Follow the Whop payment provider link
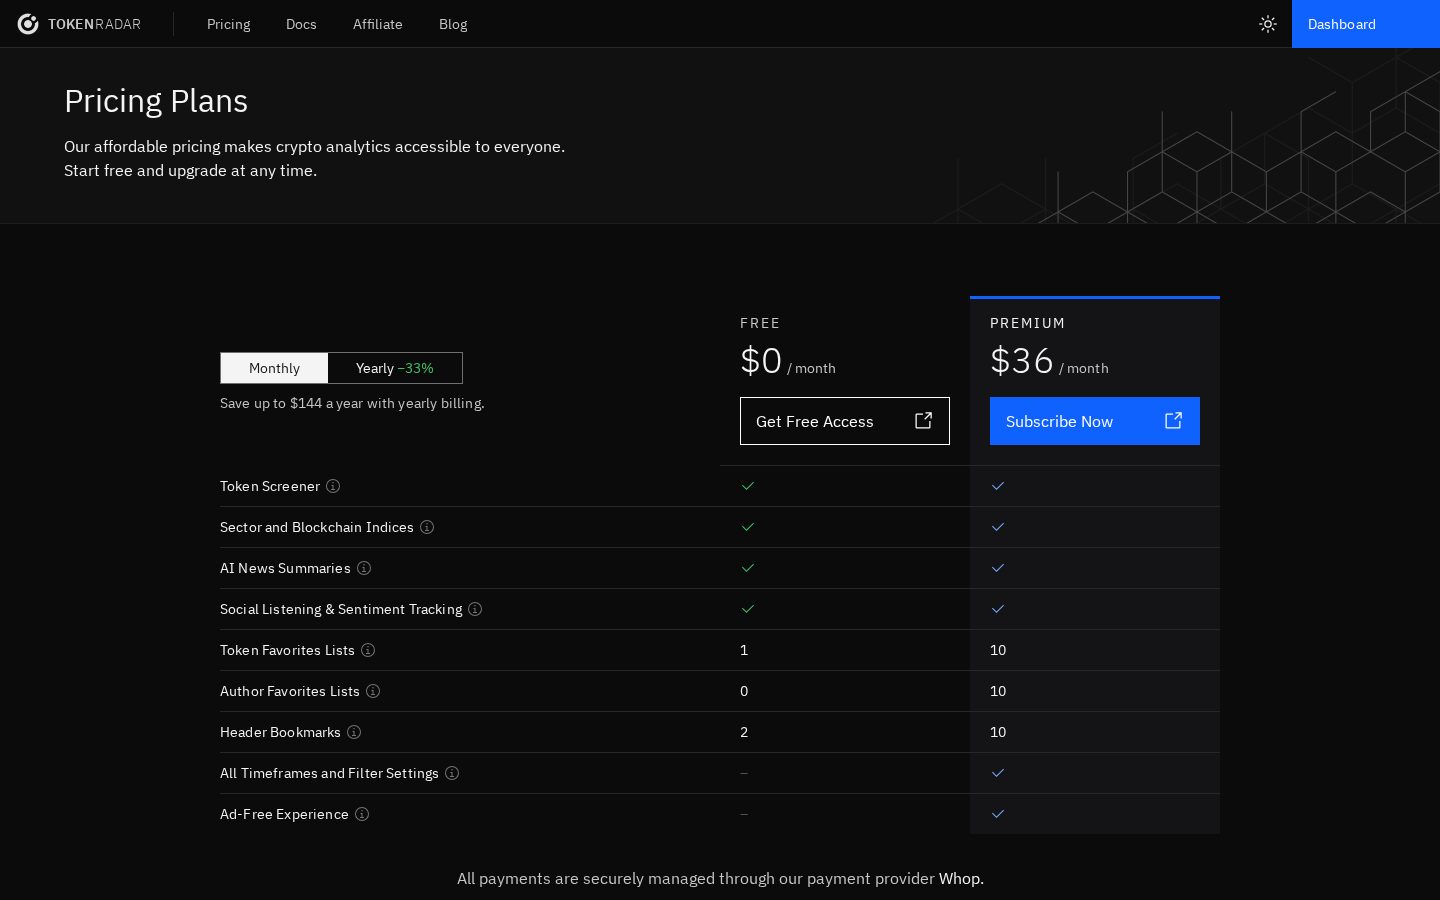 (x=961, y=878)
